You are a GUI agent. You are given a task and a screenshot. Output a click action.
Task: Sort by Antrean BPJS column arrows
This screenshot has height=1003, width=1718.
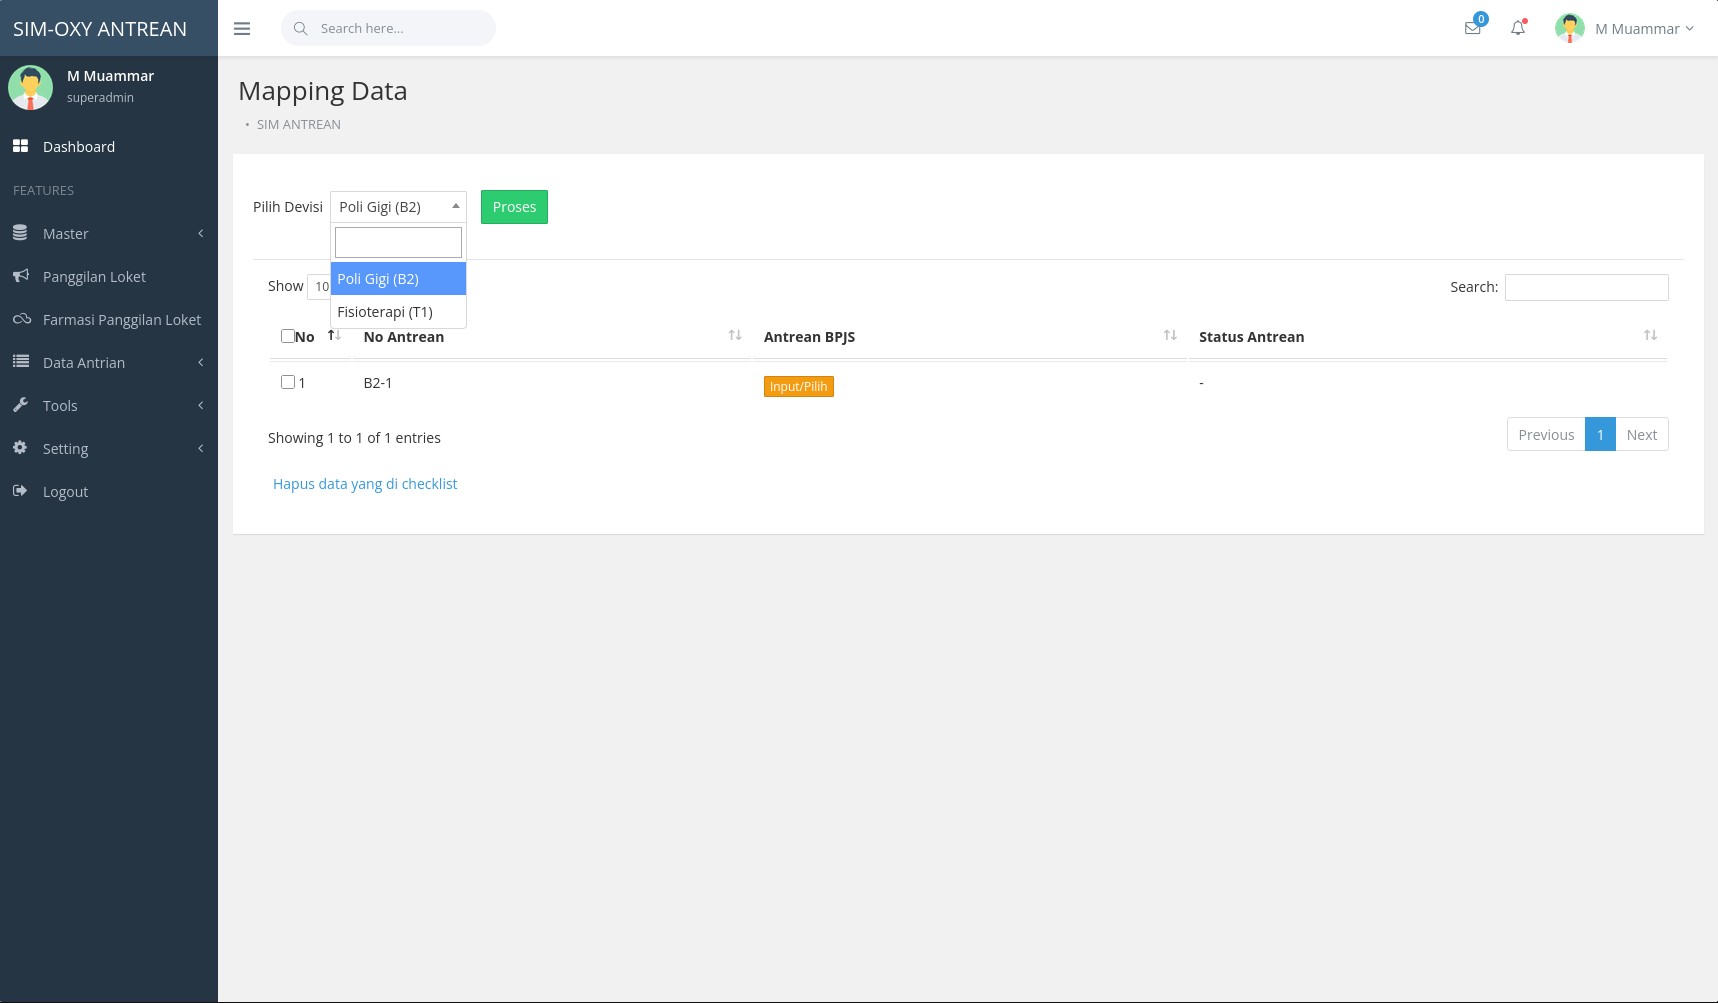pyautogui.click(x=1170, y=336)
